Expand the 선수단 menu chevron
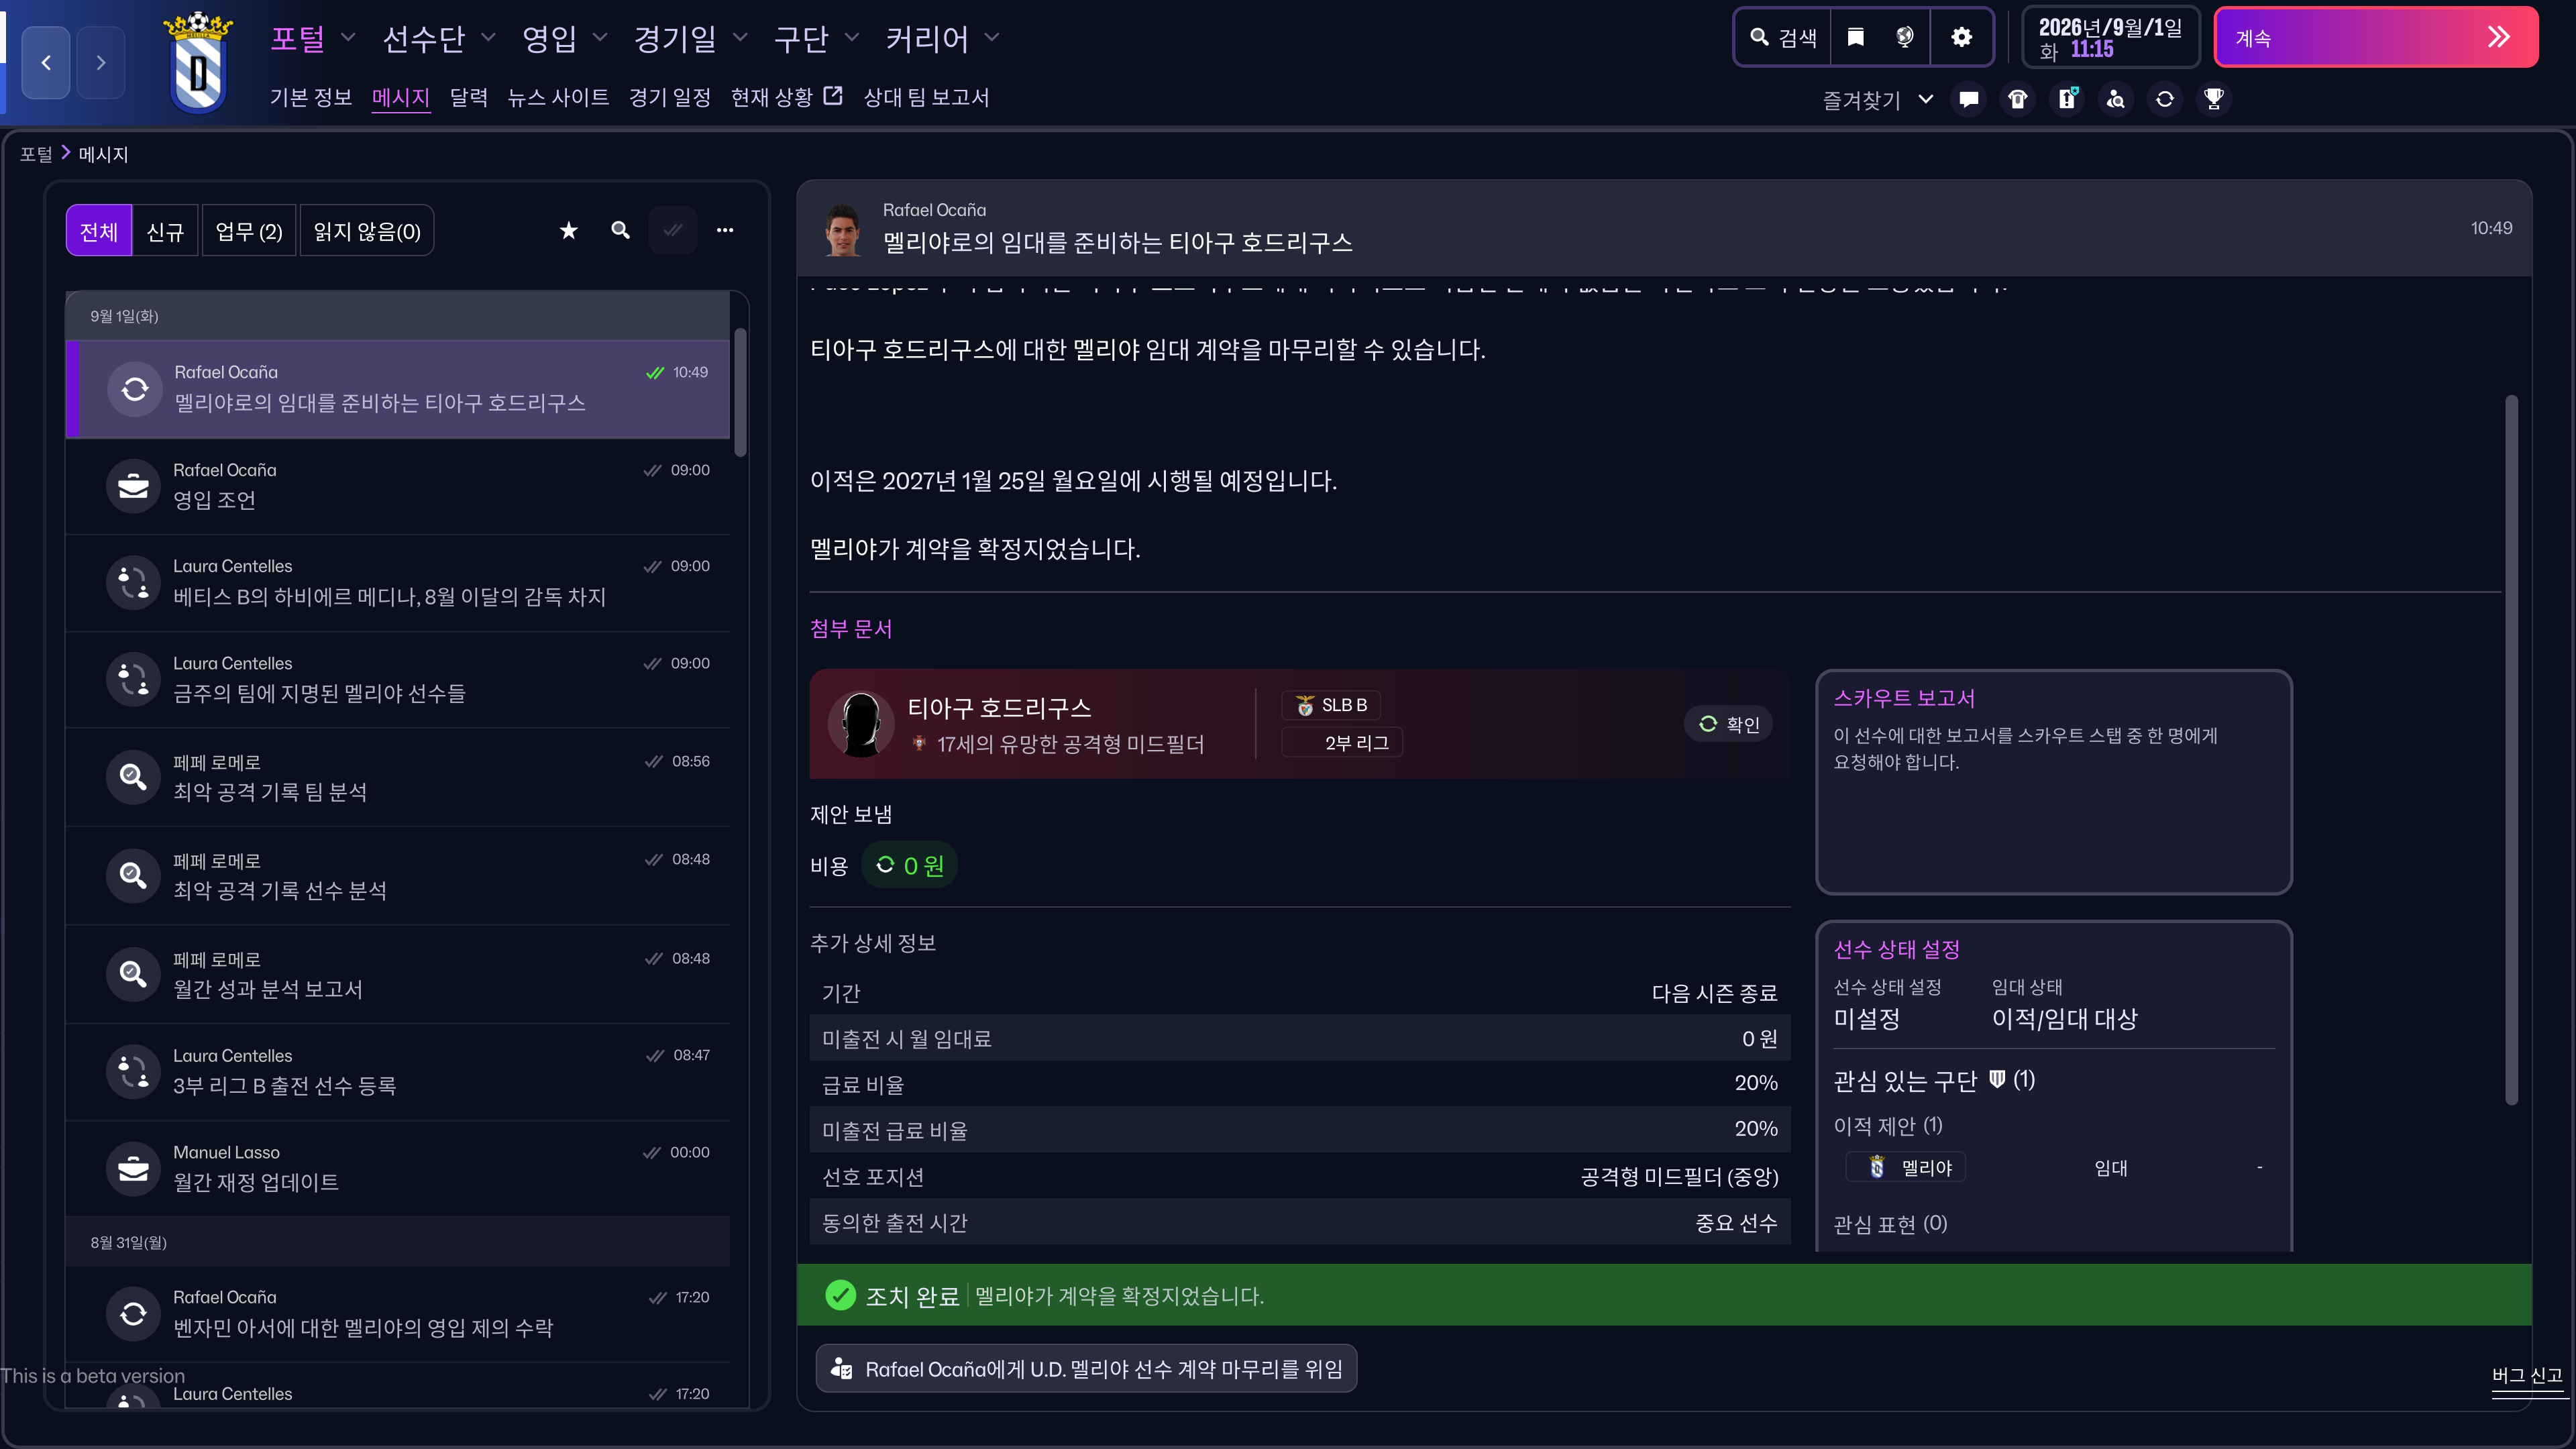Image resolution: width=2576 pixels, height=1449 pixels. click(488, 38)
